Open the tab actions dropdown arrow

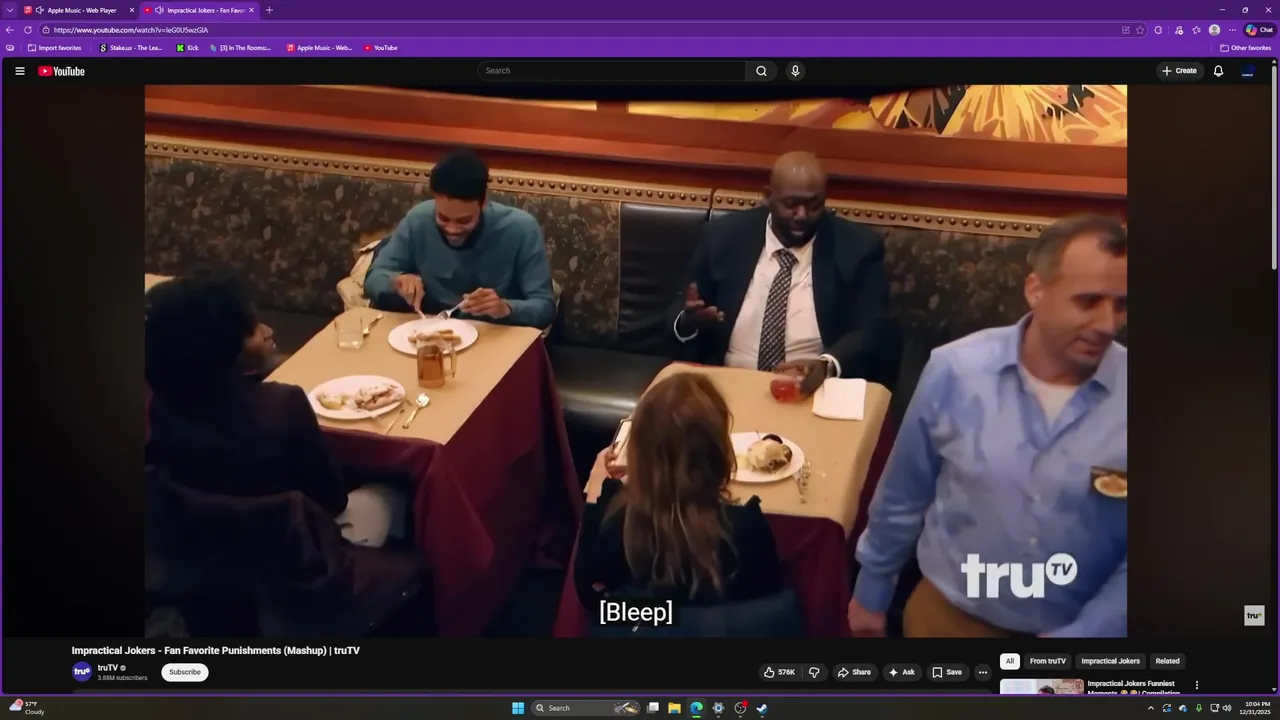point(10,10)
